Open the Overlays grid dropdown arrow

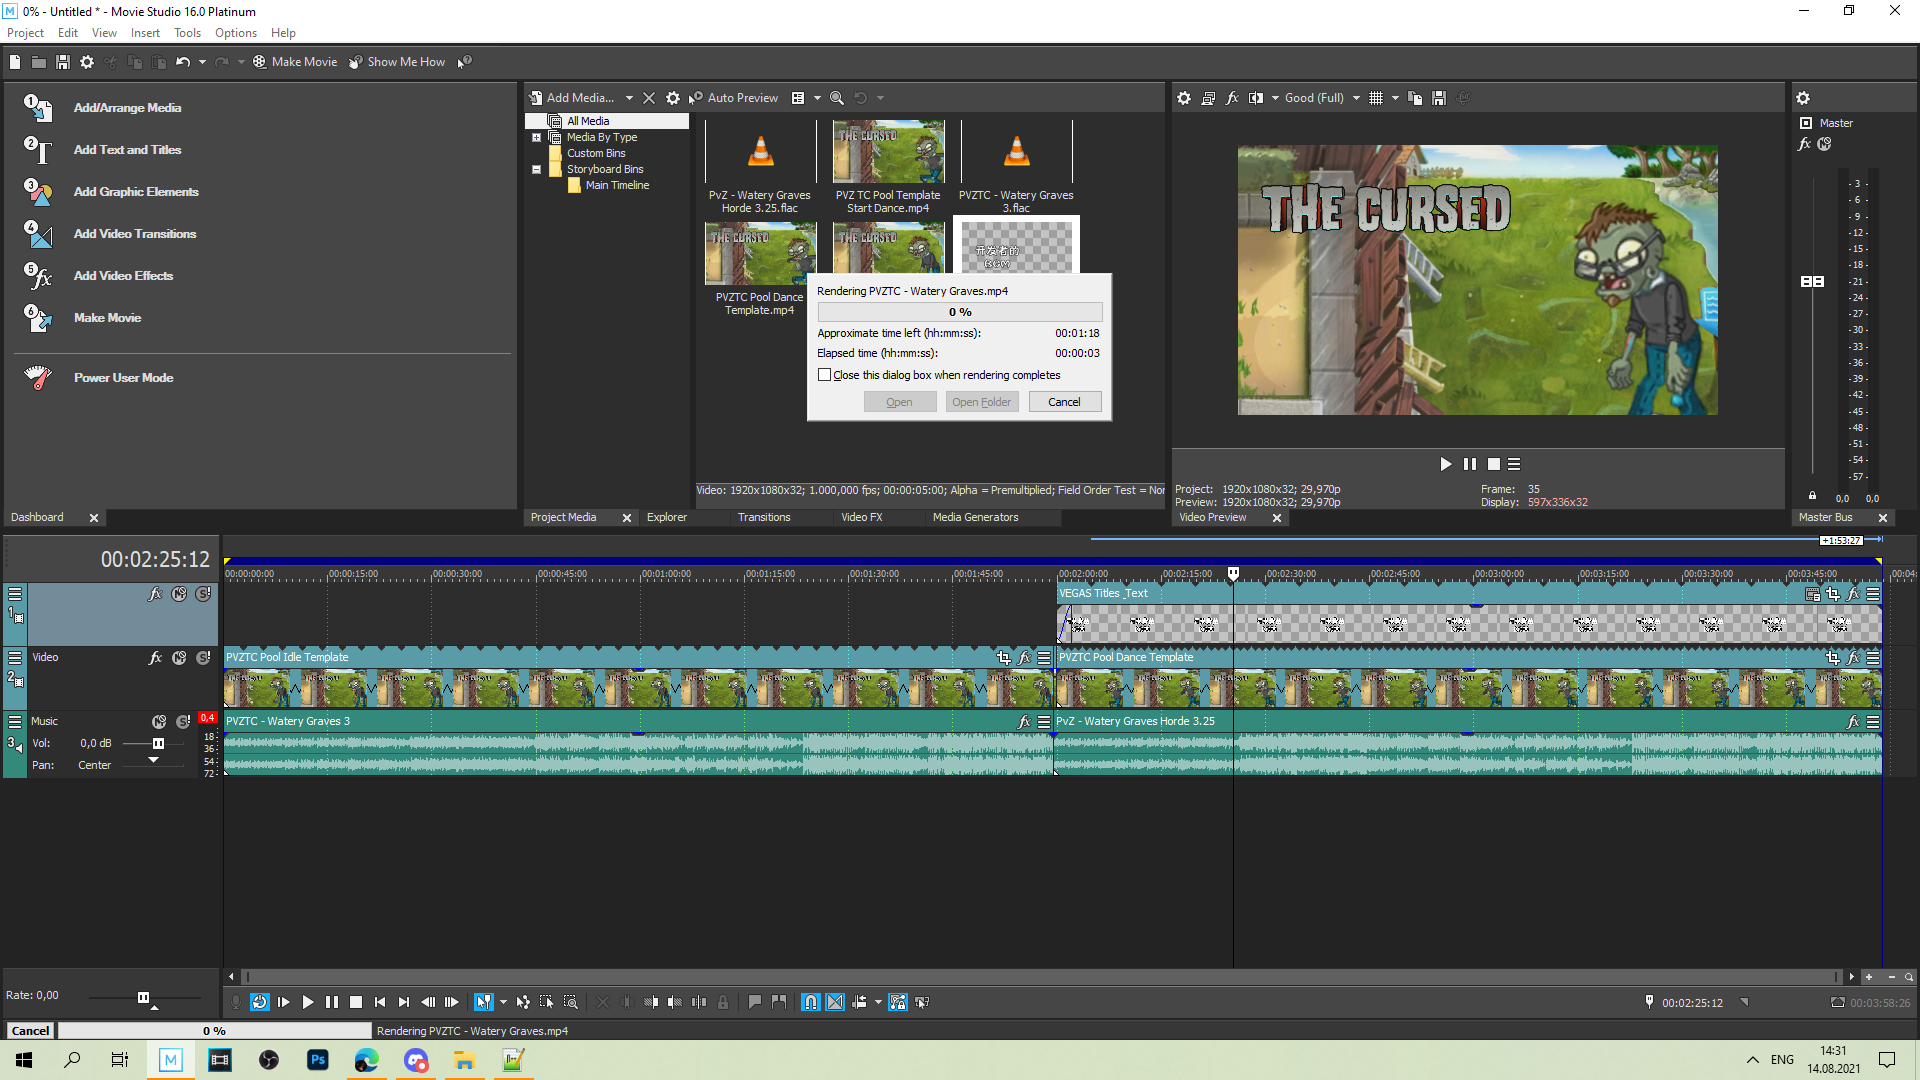[x=1395, y=98]
